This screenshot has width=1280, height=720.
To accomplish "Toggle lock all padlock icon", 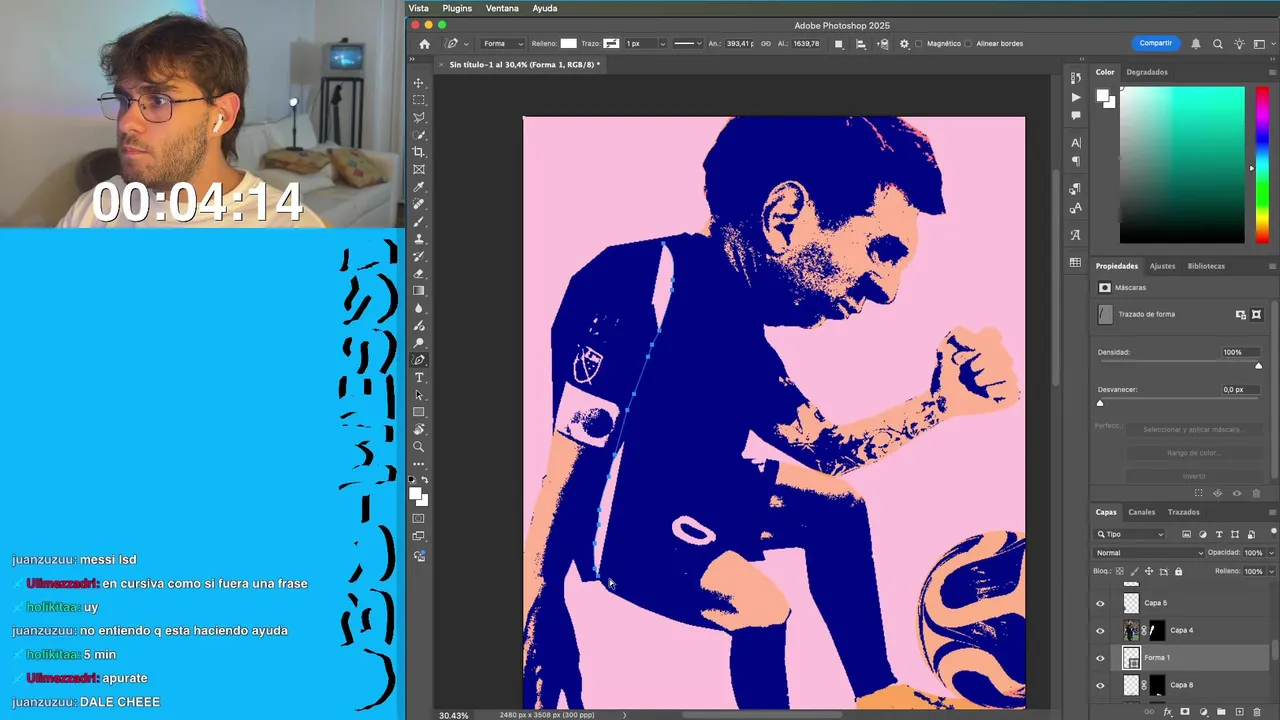I will click(x=1178, y=571).
